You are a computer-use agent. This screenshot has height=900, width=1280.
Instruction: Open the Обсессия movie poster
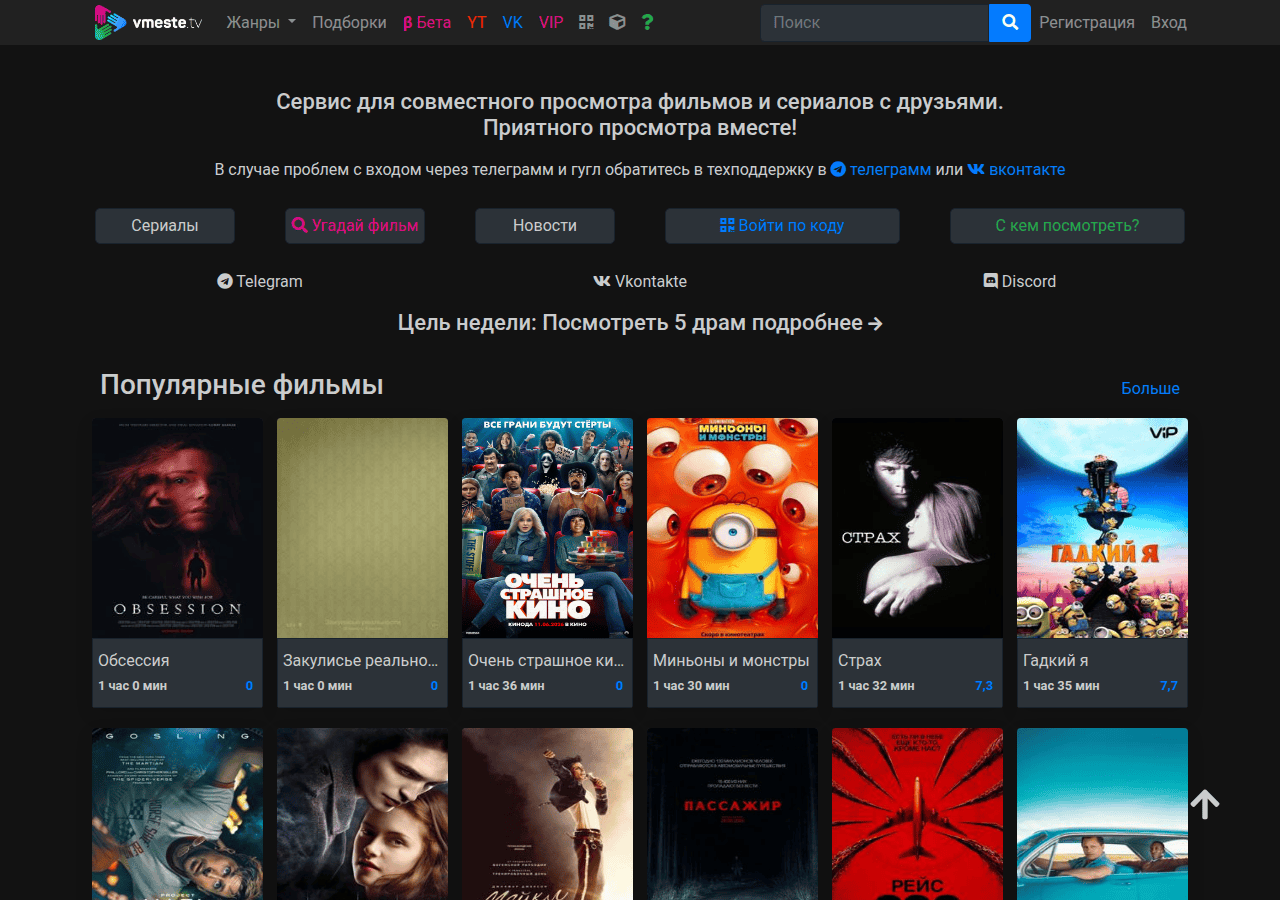[177, 528]
